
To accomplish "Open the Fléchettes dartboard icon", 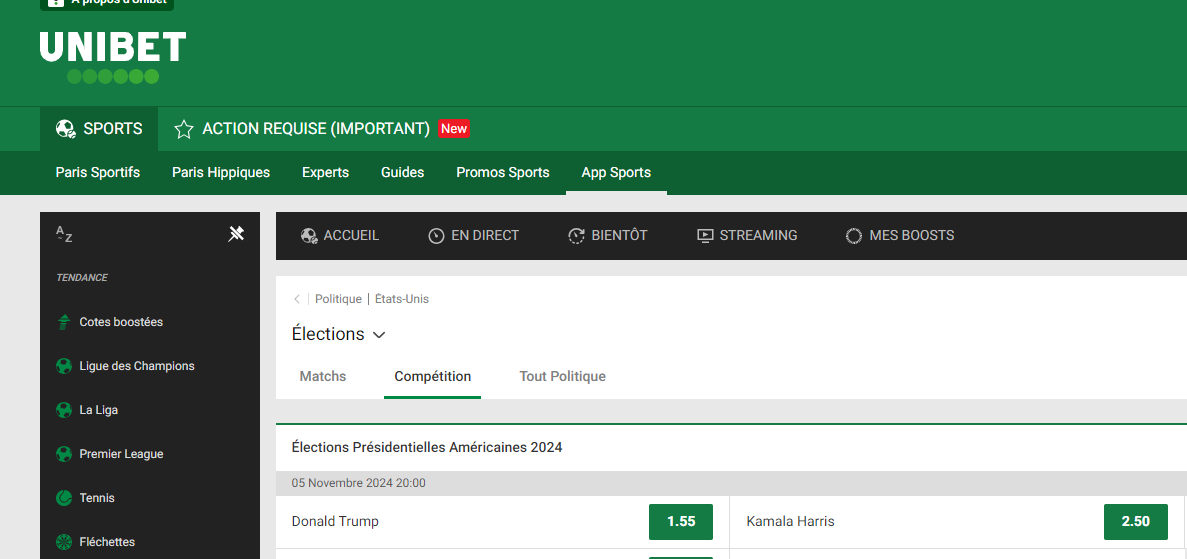I will point(64,542).
